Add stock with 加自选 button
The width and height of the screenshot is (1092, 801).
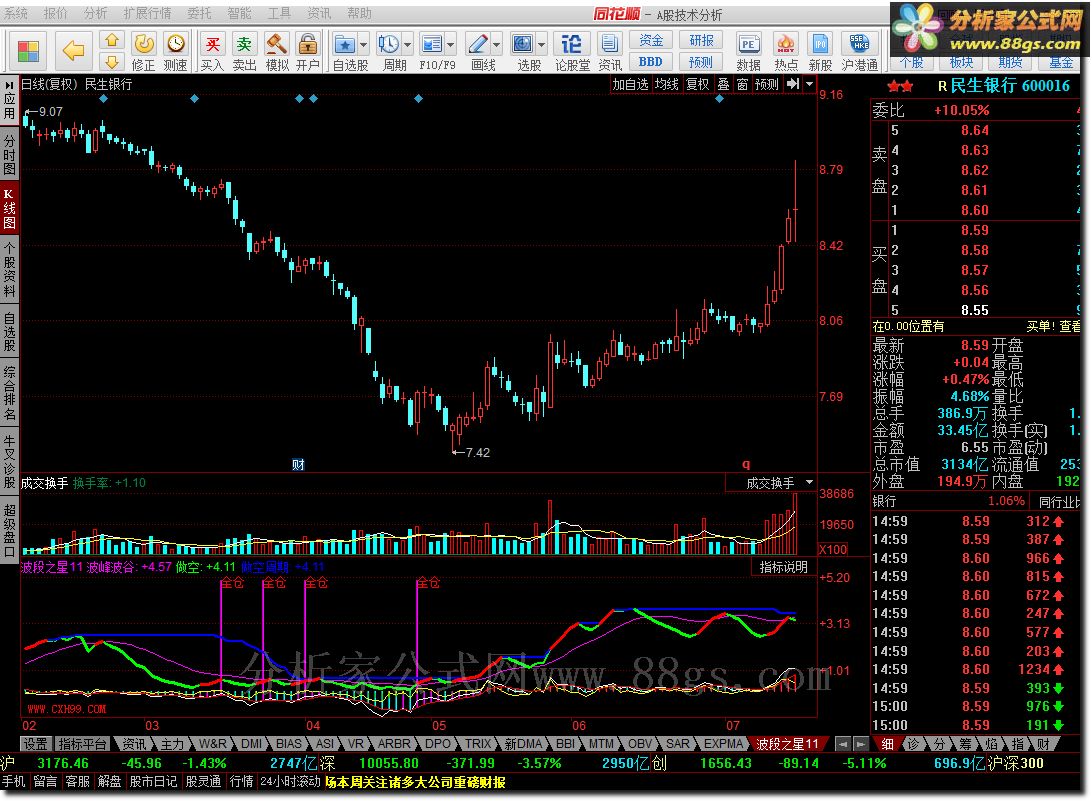point(630,84)
